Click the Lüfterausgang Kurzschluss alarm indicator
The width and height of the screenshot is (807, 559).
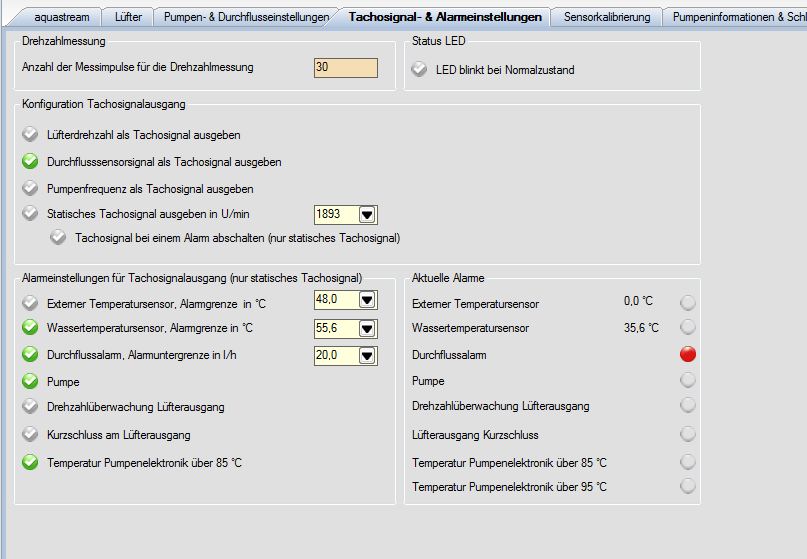coord(688,434)
